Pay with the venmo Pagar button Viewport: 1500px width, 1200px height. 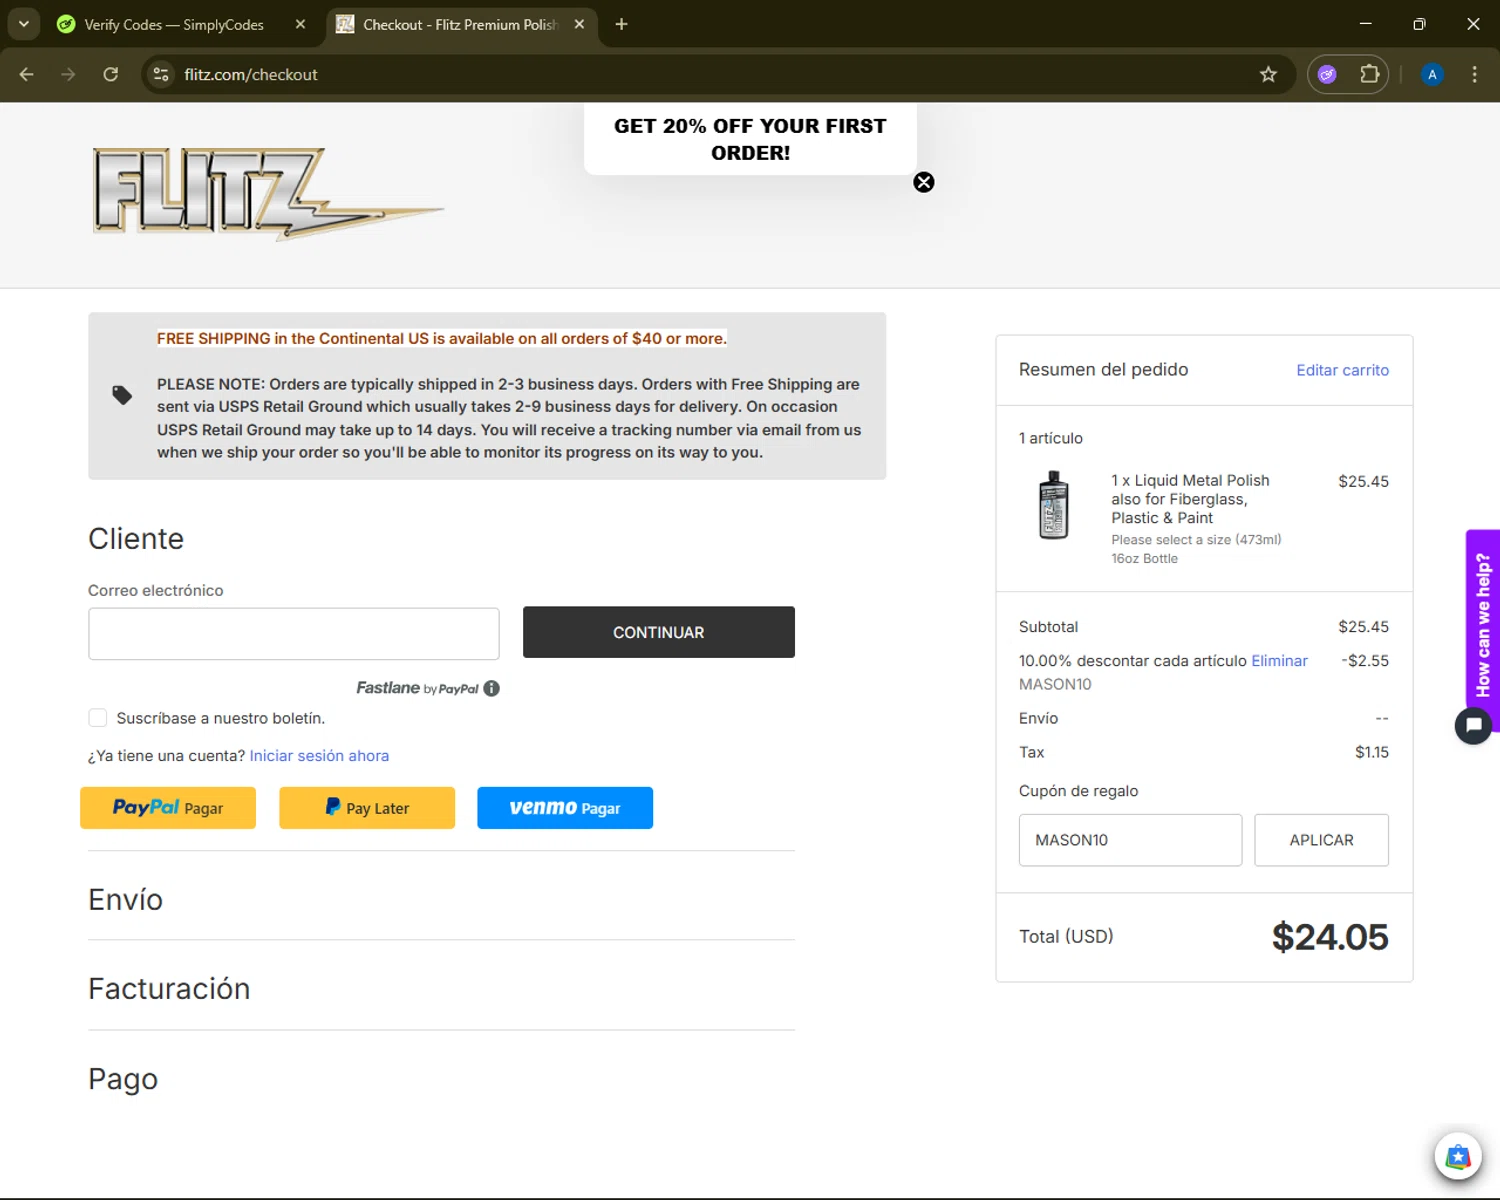(x=565, y=808)
